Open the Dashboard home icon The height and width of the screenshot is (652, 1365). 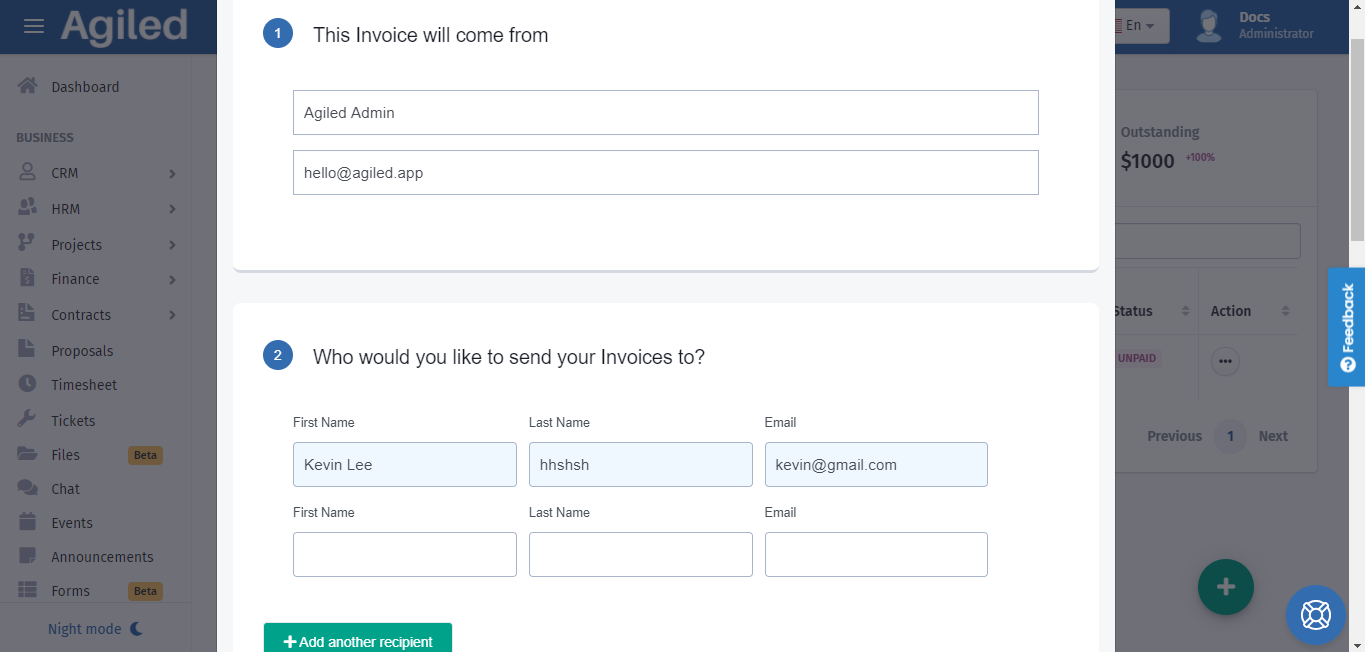pos(27,86)
